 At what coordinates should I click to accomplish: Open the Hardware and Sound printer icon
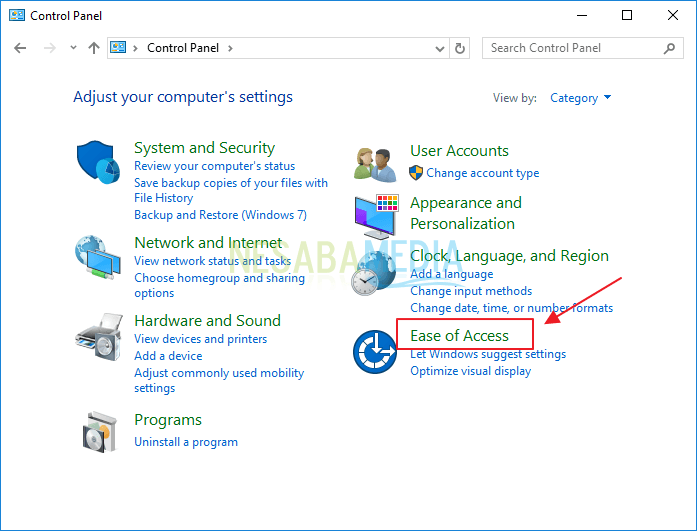pos(99,337)
